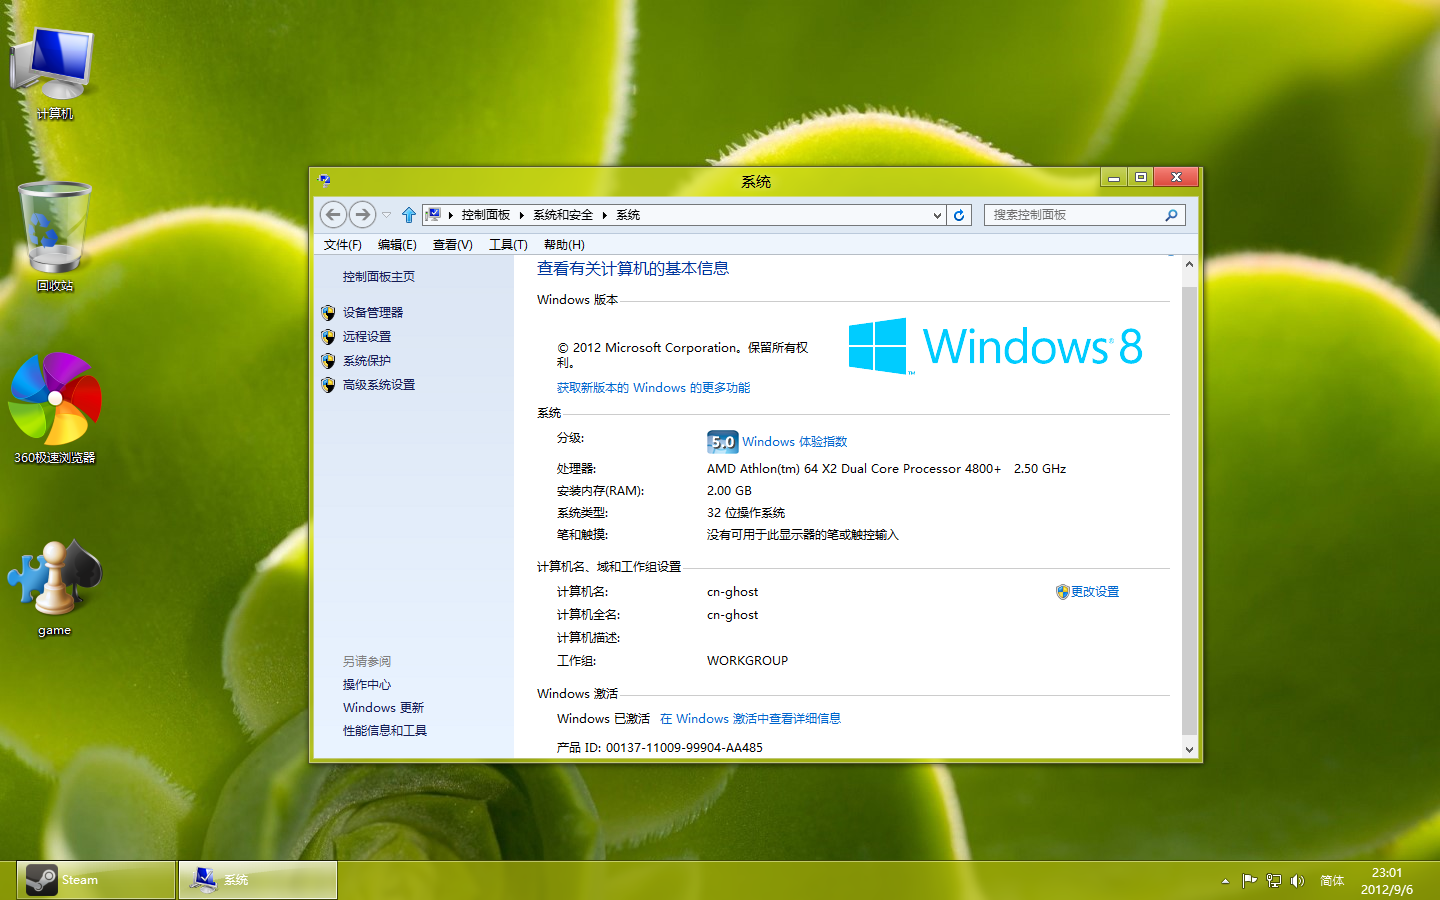Click shield icon beside 更改设置
Image resolution: width=1440 pixels, height=900 pixels.
pyautogui.click(x=1062, y=592)
